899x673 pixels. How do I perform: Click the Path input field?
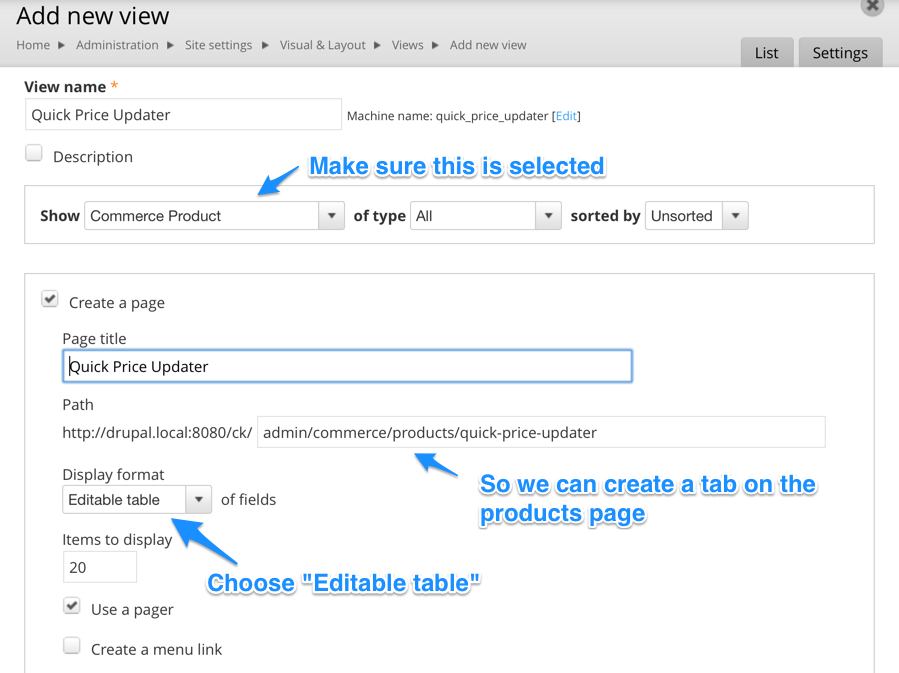(x=541, y=432)
